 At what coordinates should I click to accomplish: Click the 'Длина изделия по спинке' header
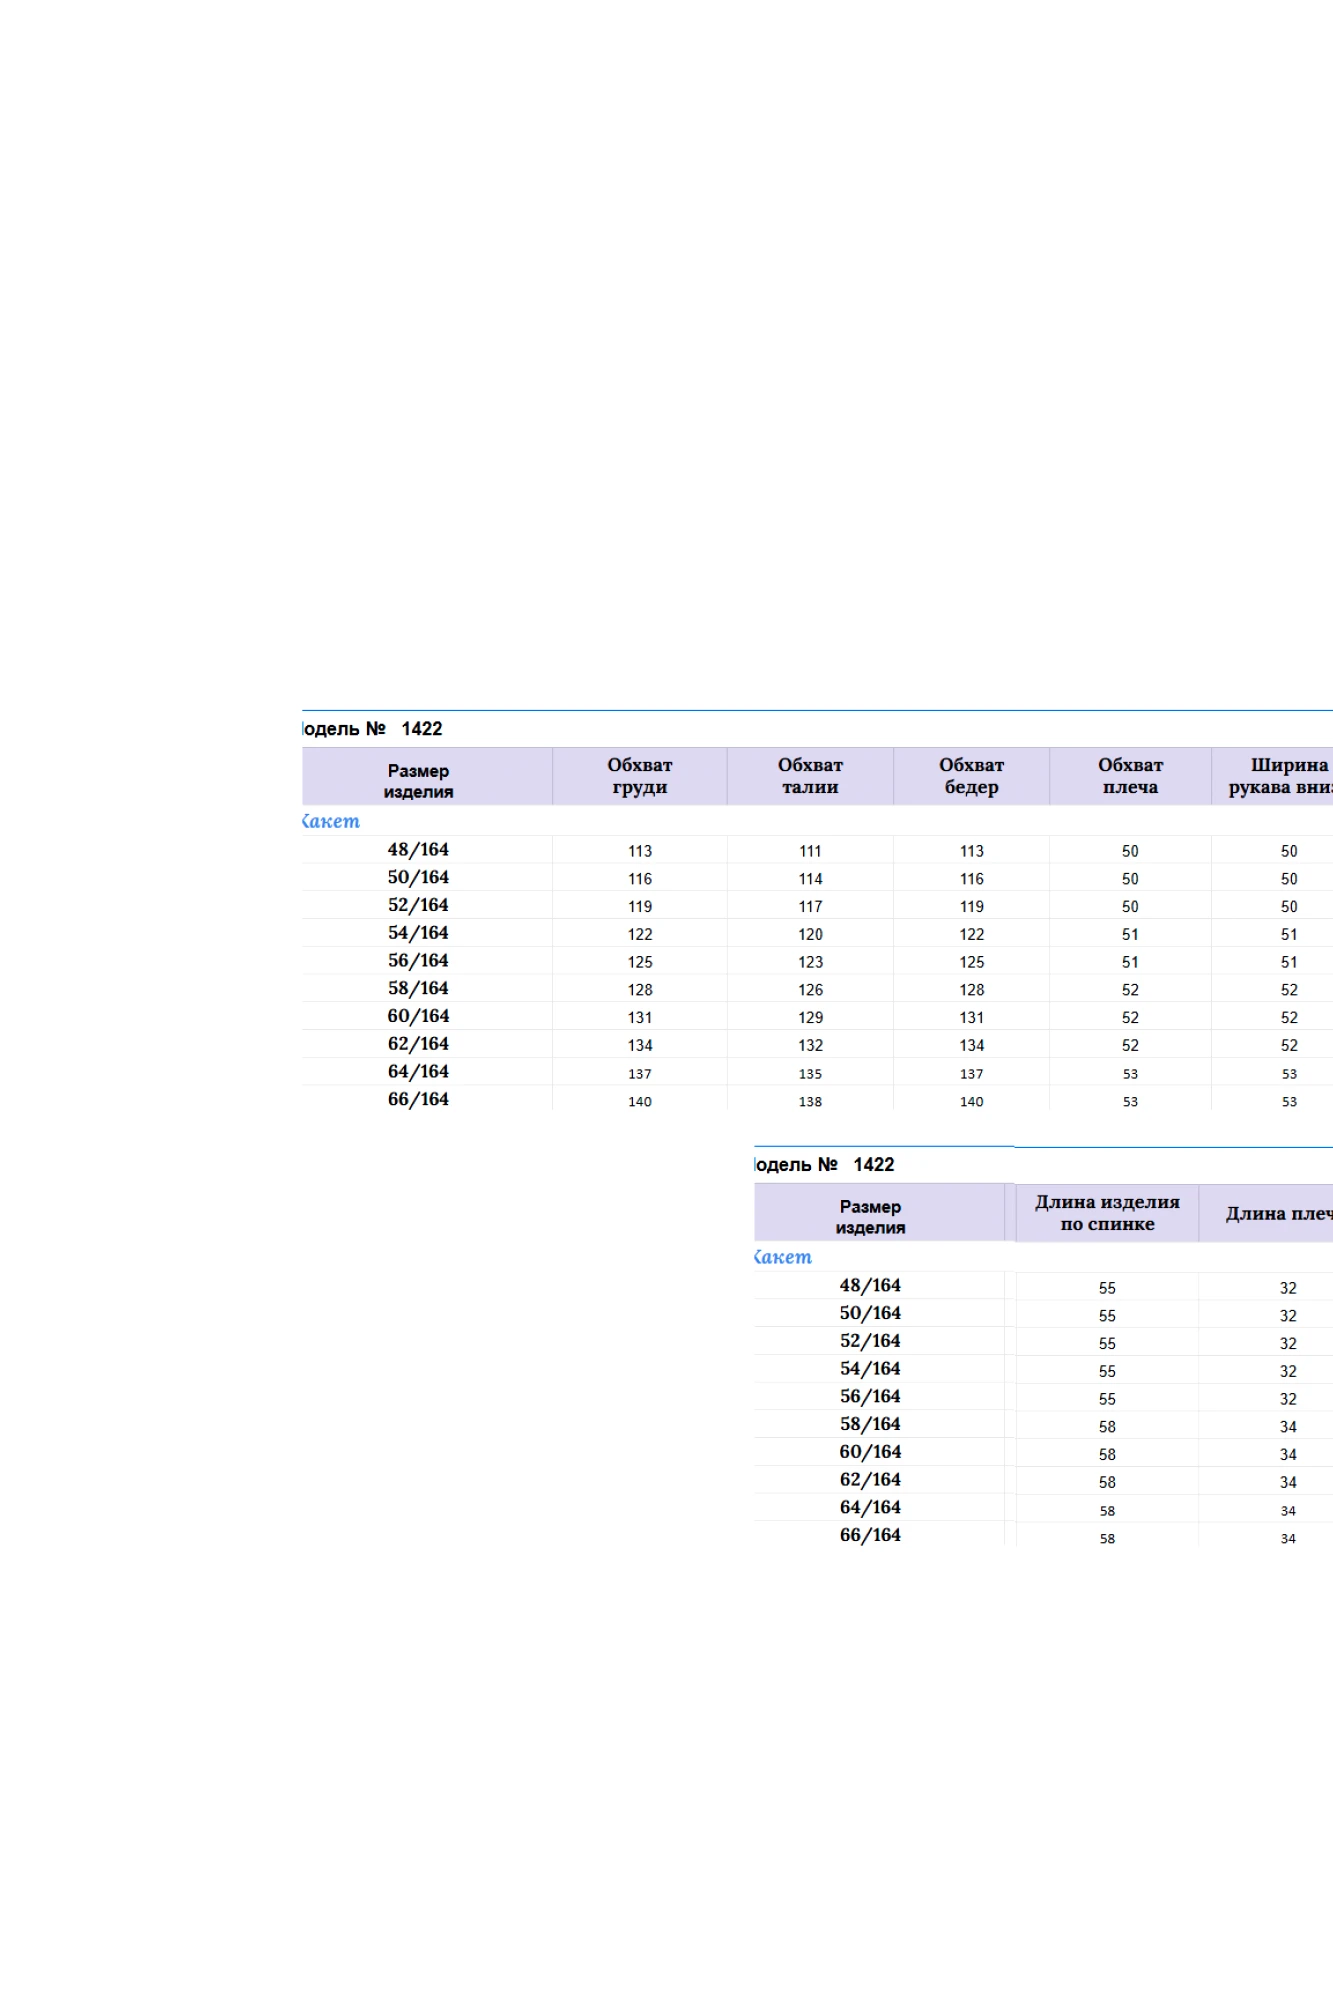pos(1107,1212)
